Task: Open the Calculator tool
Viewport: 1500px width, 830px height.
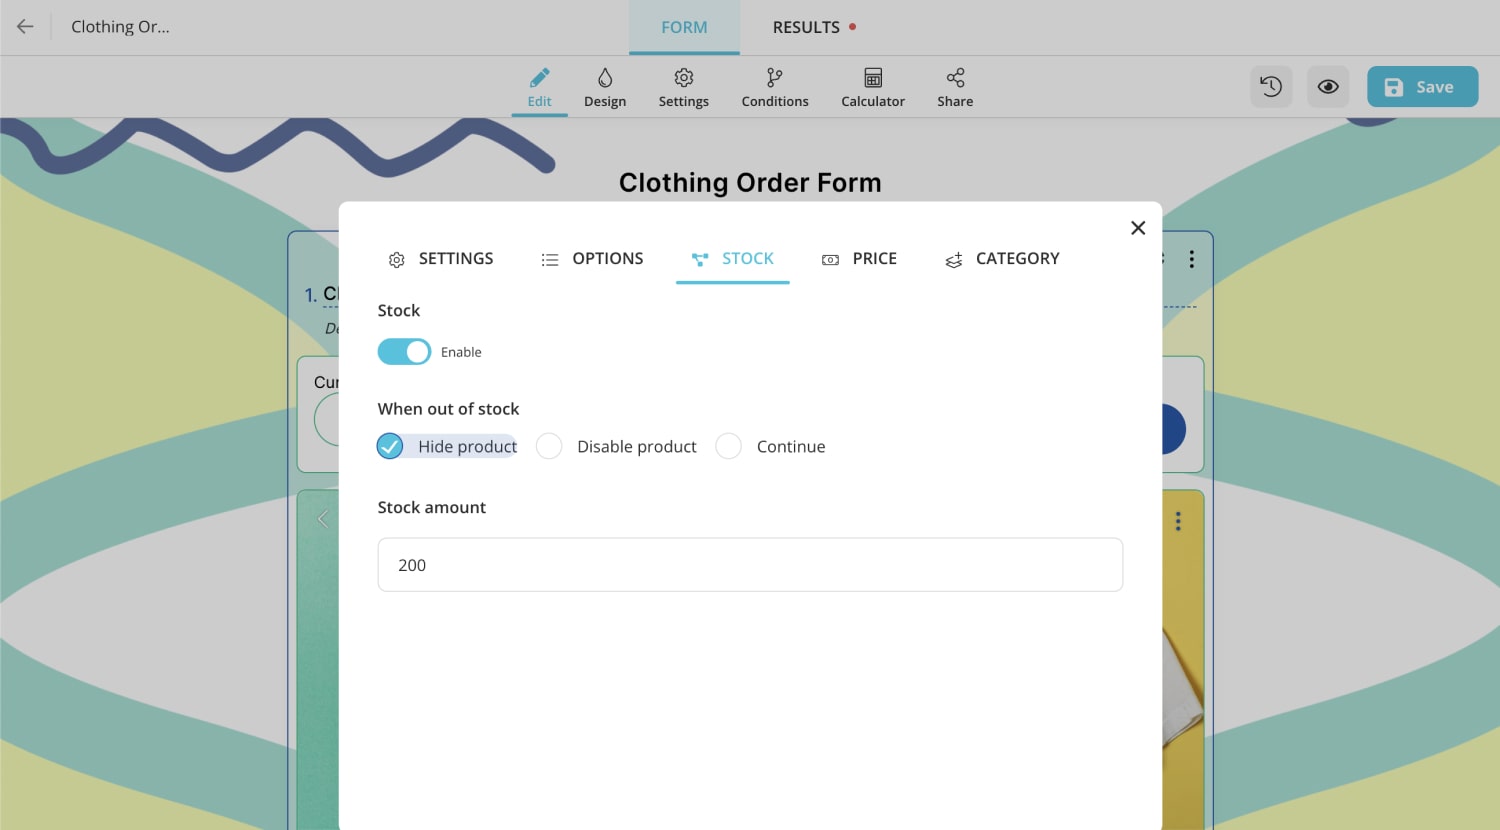Action: [x=872, y=86]
